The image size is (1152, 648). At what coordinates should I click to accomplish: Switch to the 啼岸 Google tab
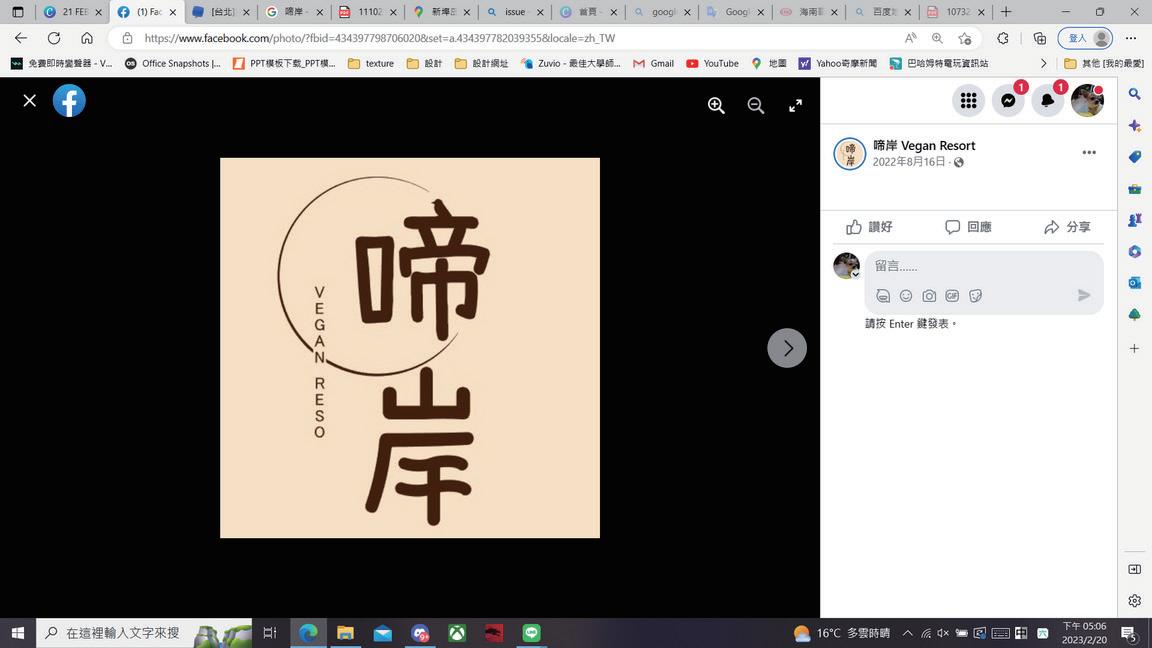point(294,12)
